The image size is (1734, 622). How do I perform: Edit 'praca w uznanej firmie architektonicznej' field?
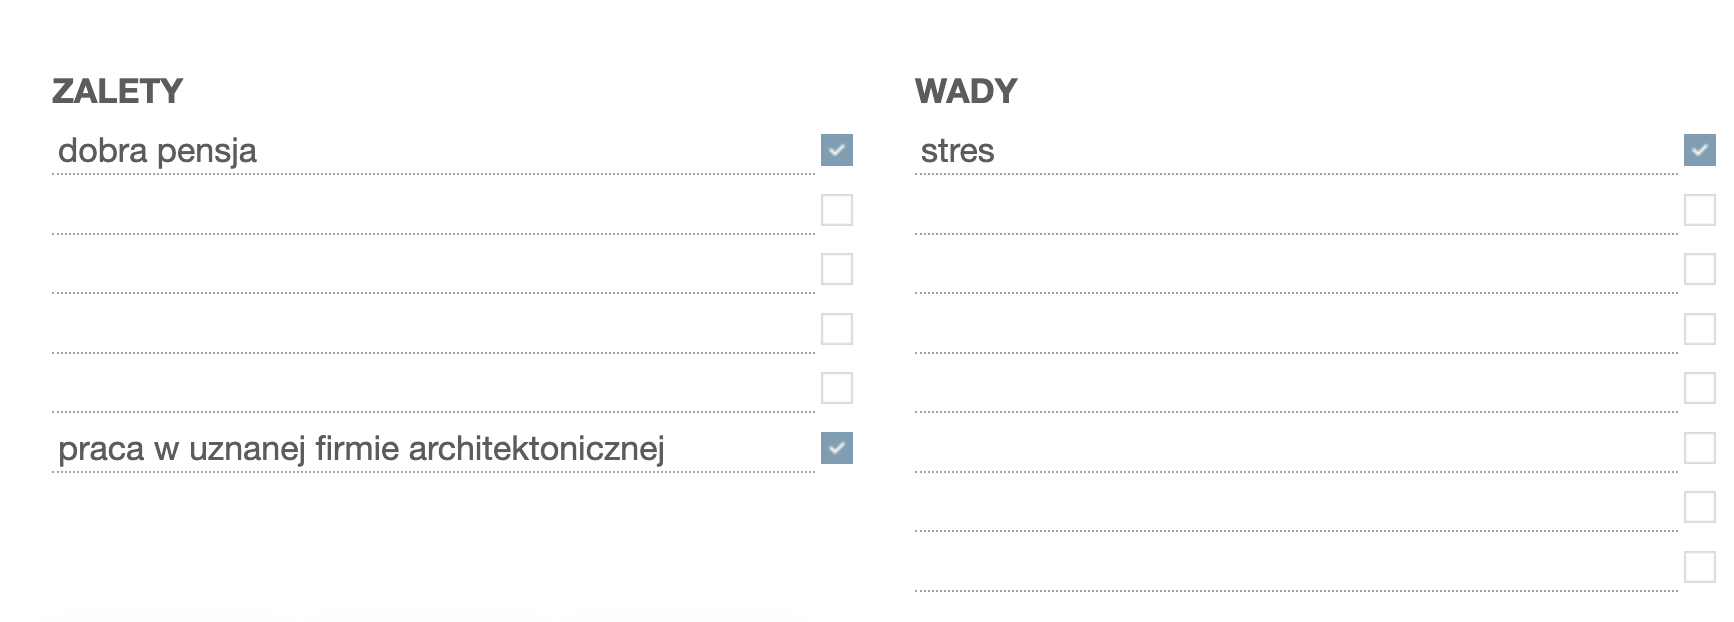tap(433, 449)
